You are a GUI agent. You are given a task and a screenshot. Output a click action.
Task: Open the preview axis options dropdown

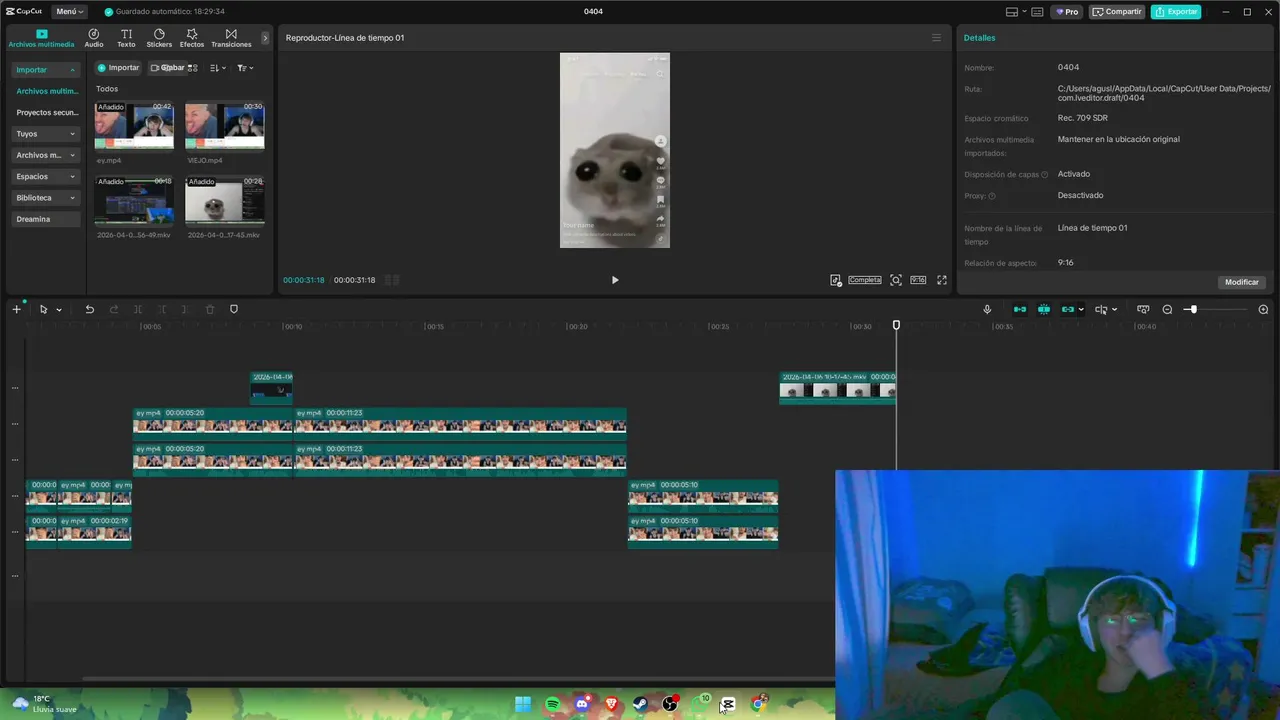click(x=1114, y=310)
